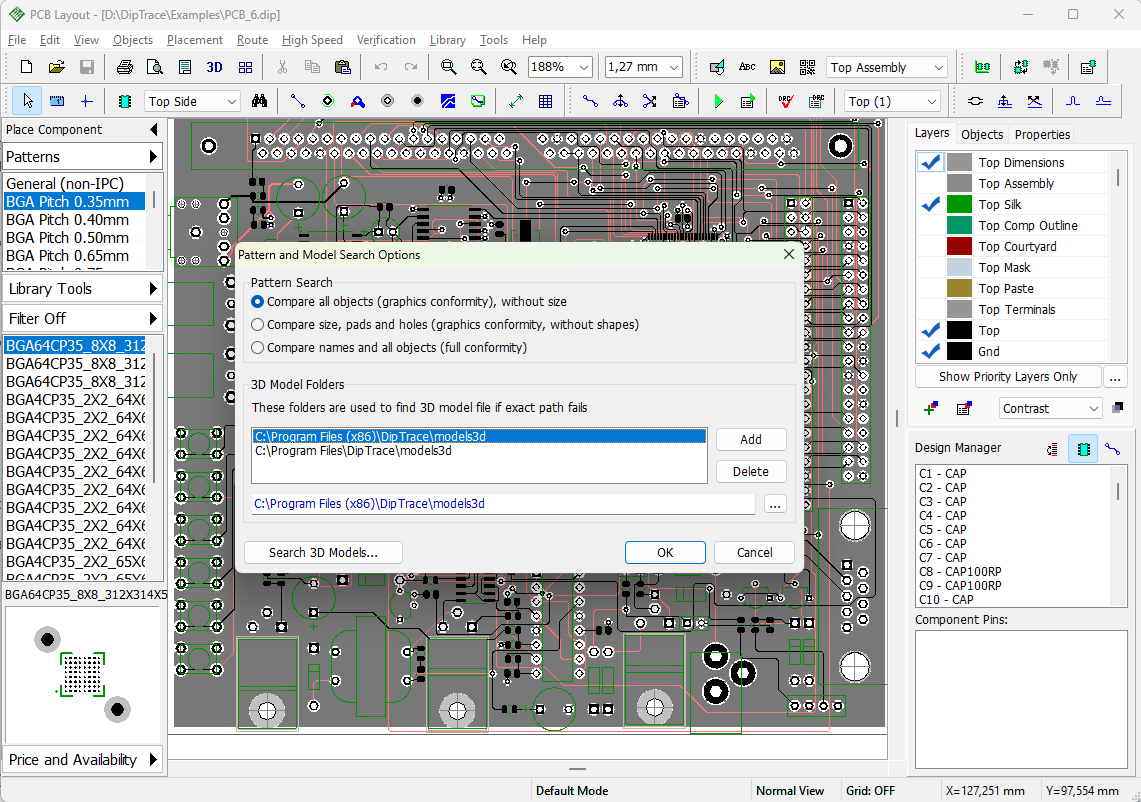
Task: Click the Place Picture icon
Action: (x=777, y=67)
